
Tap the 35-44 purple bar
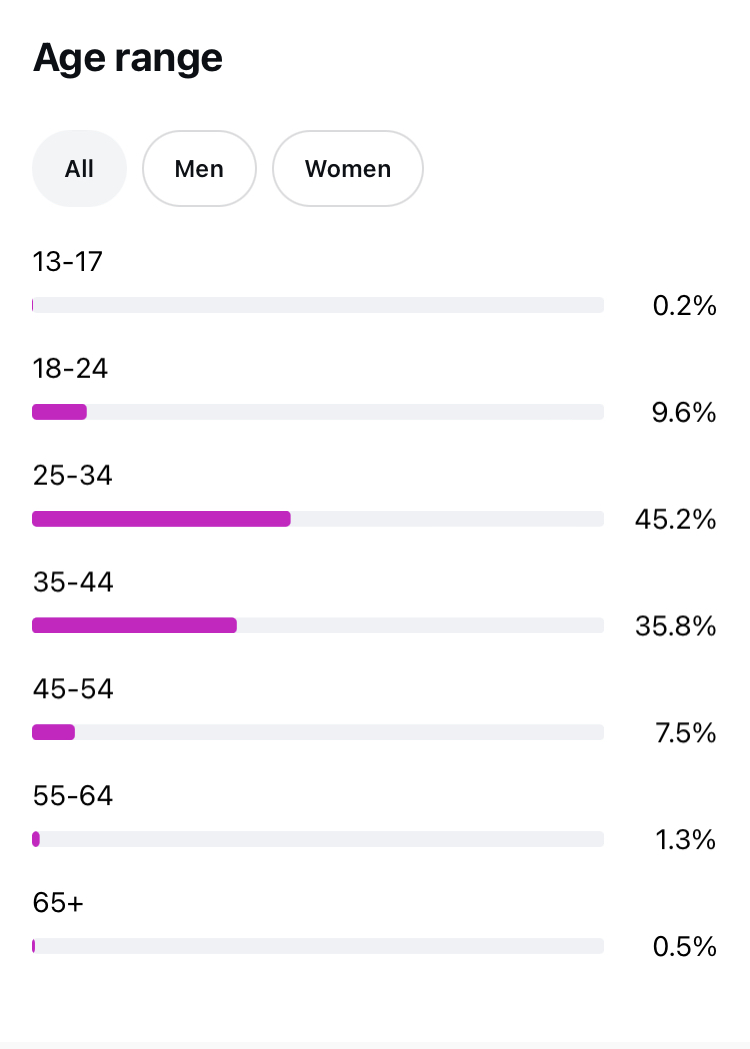tap(134, 625)
